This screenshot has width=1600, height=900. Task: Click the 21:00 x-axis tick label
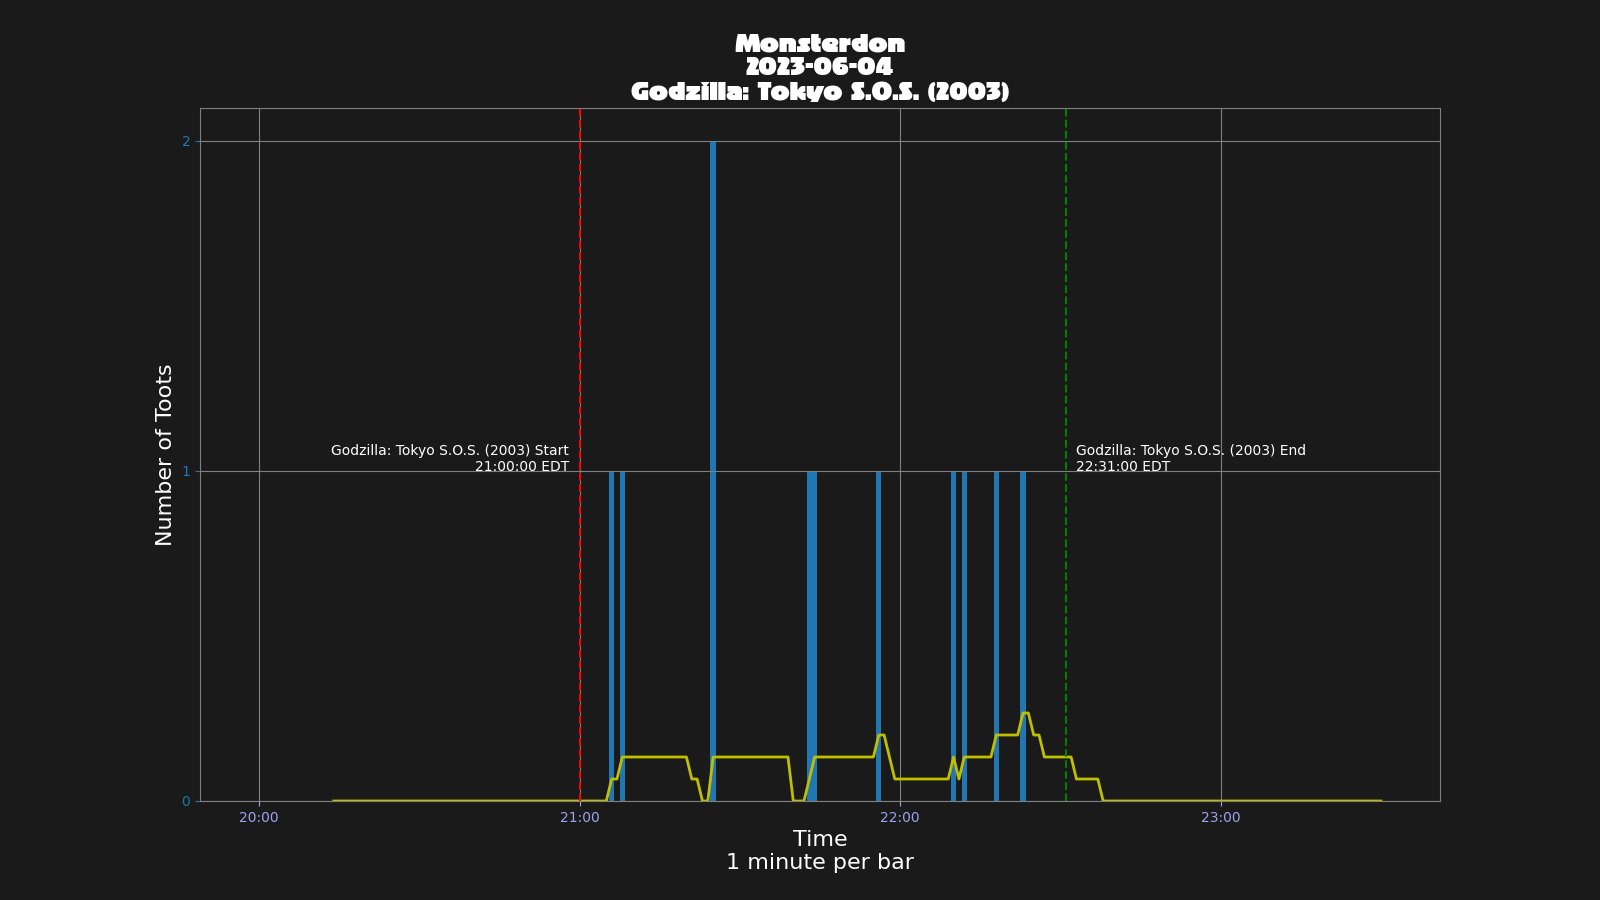(x=580, y=818)
